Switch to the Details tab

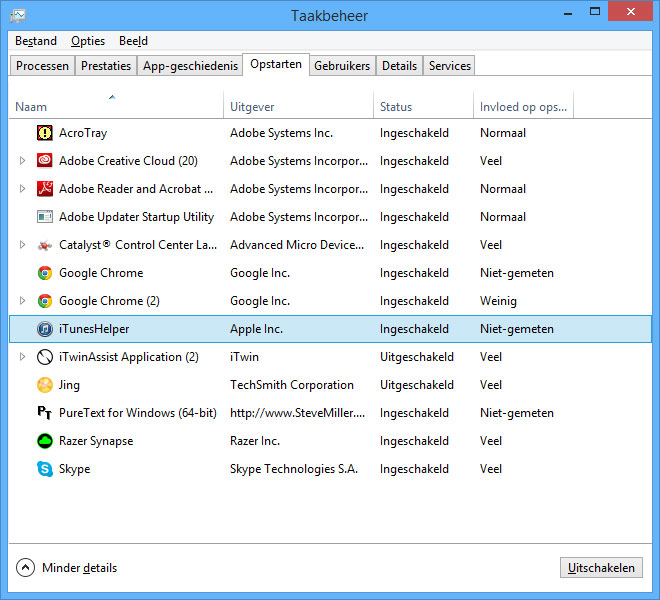point(399,66)
